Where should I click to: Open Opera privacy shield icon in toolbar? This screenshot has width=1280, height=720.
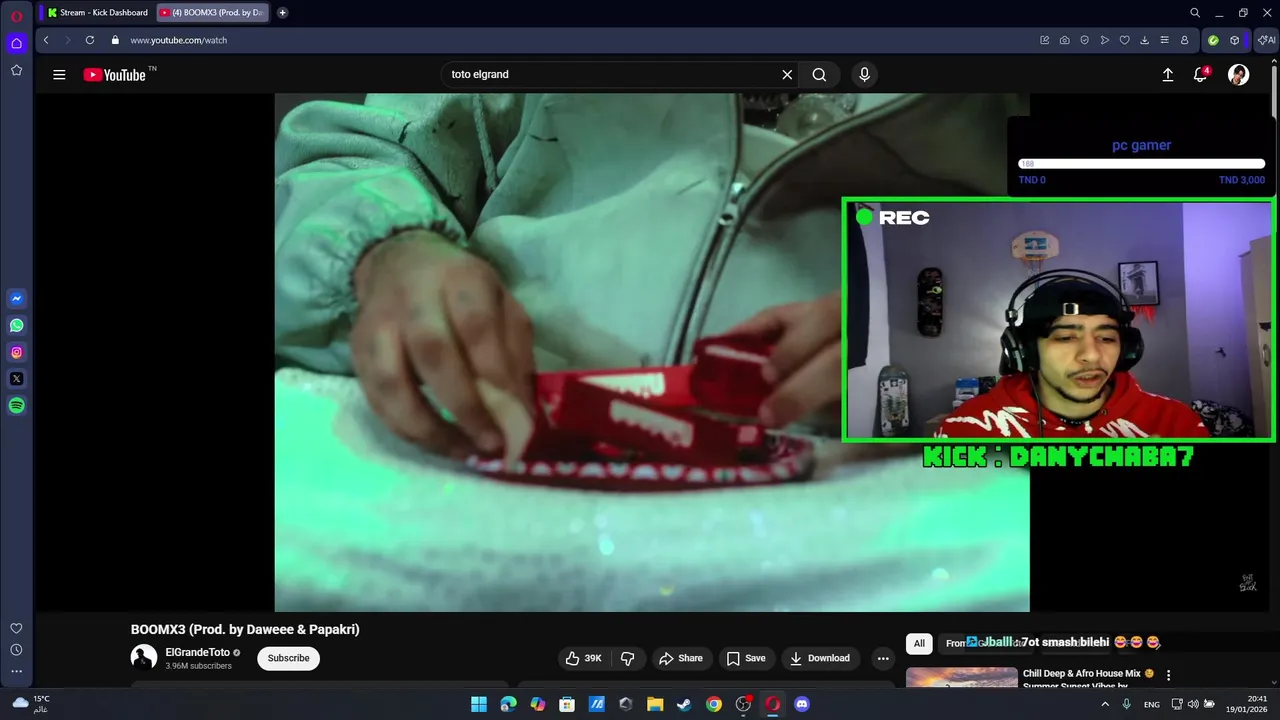[1084, 40]
